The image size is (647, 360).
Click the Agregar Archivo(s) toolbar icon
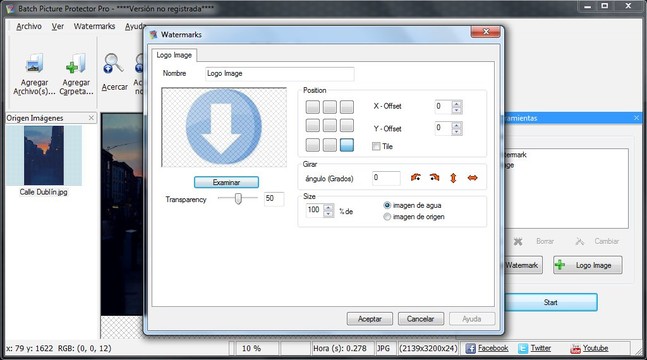[x=34, y=64]
